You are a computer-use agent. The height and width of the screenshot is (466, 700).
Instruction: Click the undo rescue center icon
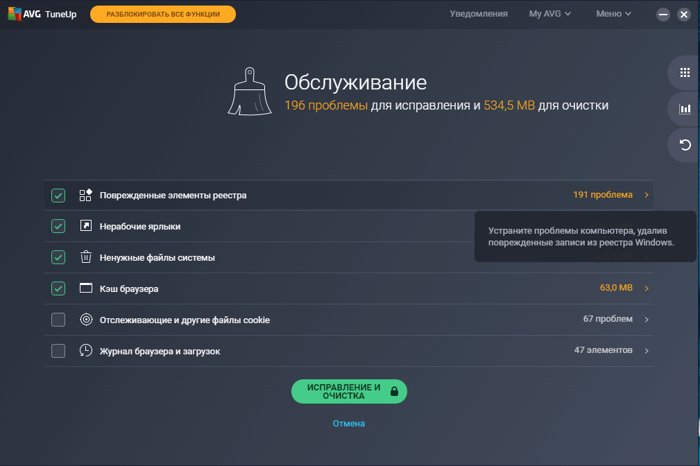[x=685, y=145]
